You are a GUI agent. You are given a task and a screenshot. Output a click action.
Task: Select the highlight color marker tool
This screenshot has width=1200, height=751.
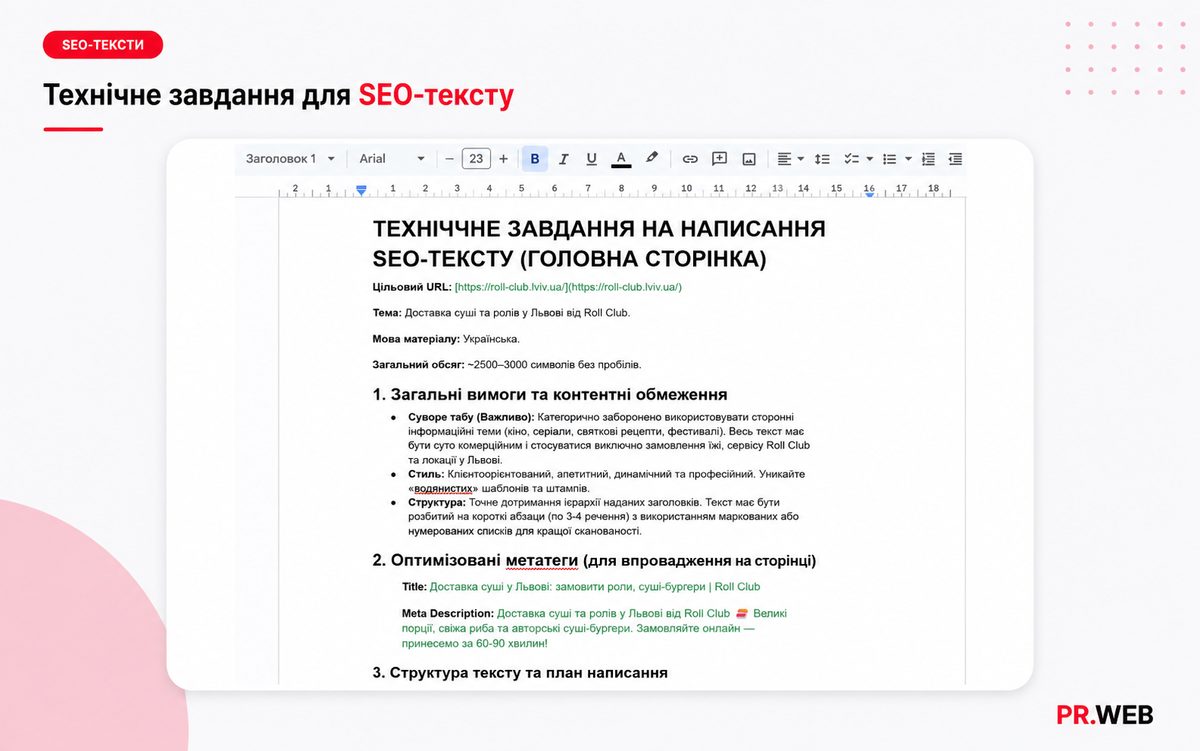[651, 158]
